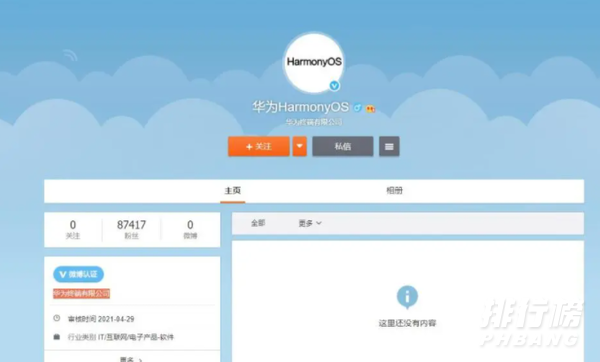The height and width of the screenshot is (362, 600).
Task: Expand the 更多 filter dropdown
Action: (x=310, y=223)
